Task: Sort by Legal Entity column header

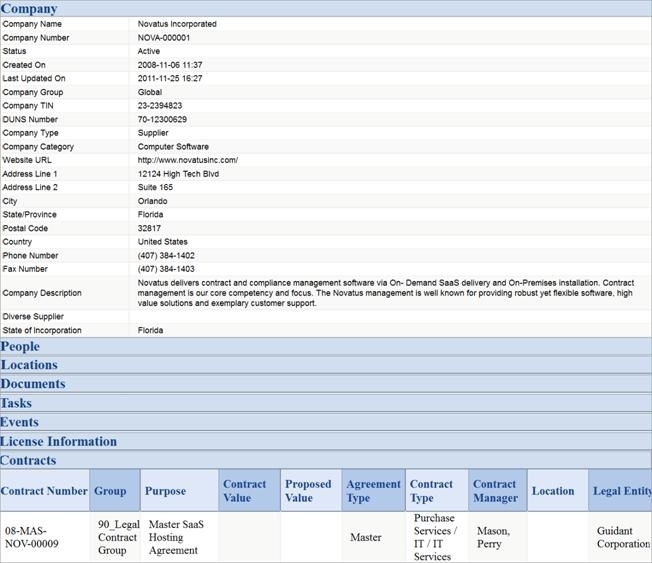Action: [x=622, y=491]
